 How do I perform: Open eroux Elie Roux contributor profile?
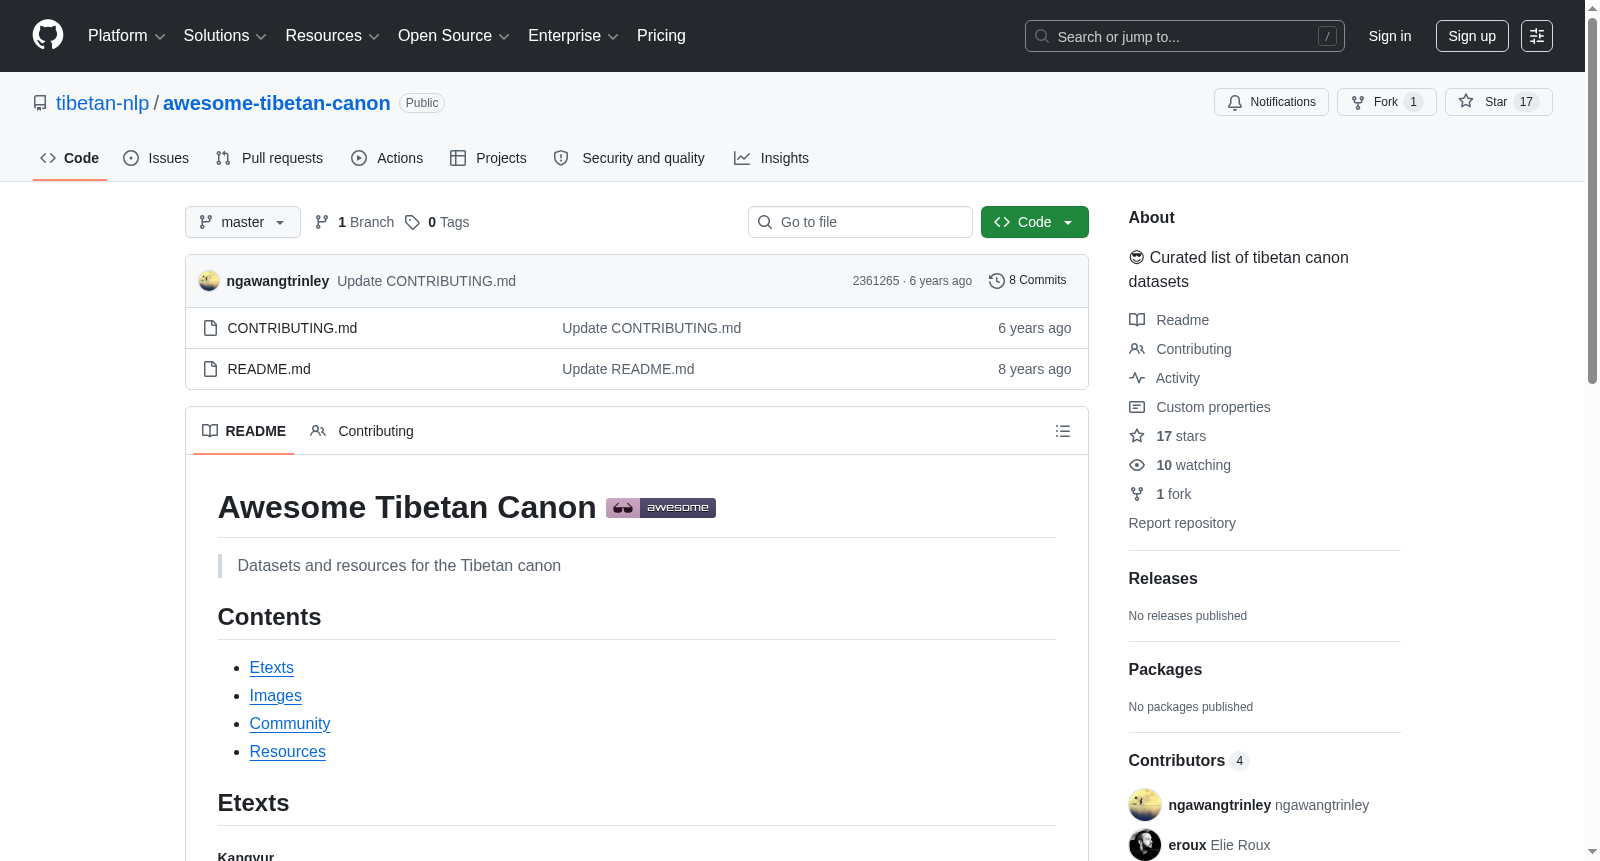point(1219,845)
